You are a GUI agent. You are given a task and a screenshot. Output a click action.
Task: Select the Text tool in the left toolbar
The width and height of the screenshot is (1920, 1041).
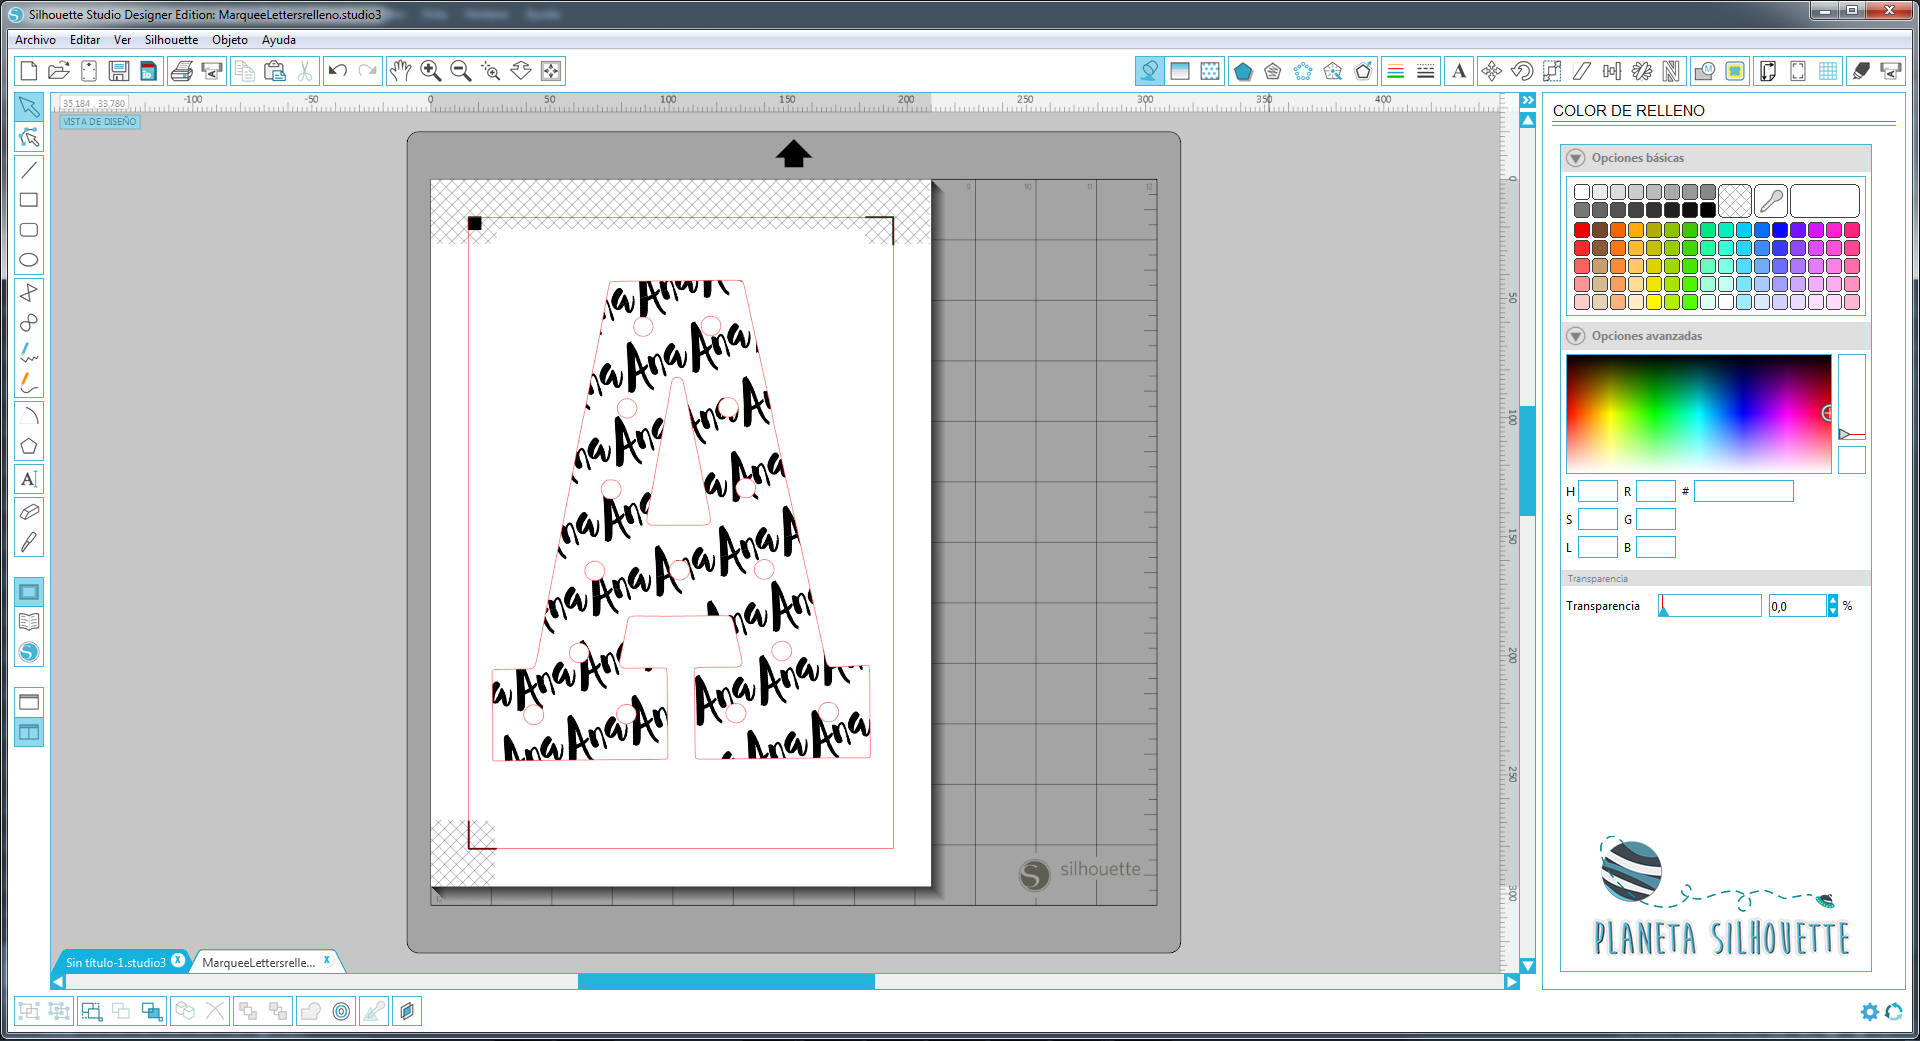[x=29, y=479]
